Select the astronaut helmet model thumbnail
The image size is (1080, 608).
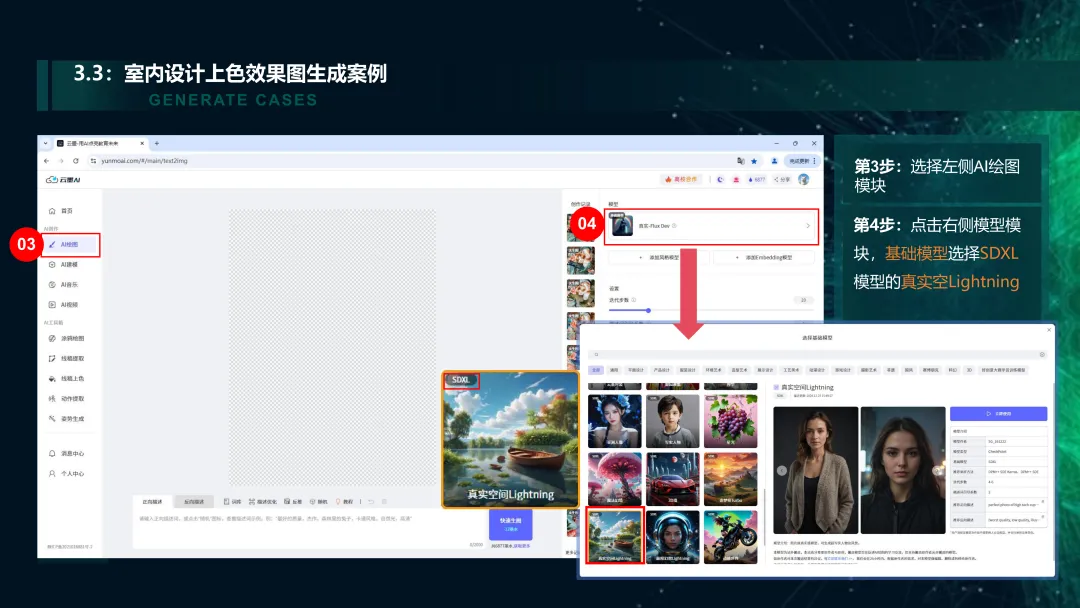tap(672, 536)
